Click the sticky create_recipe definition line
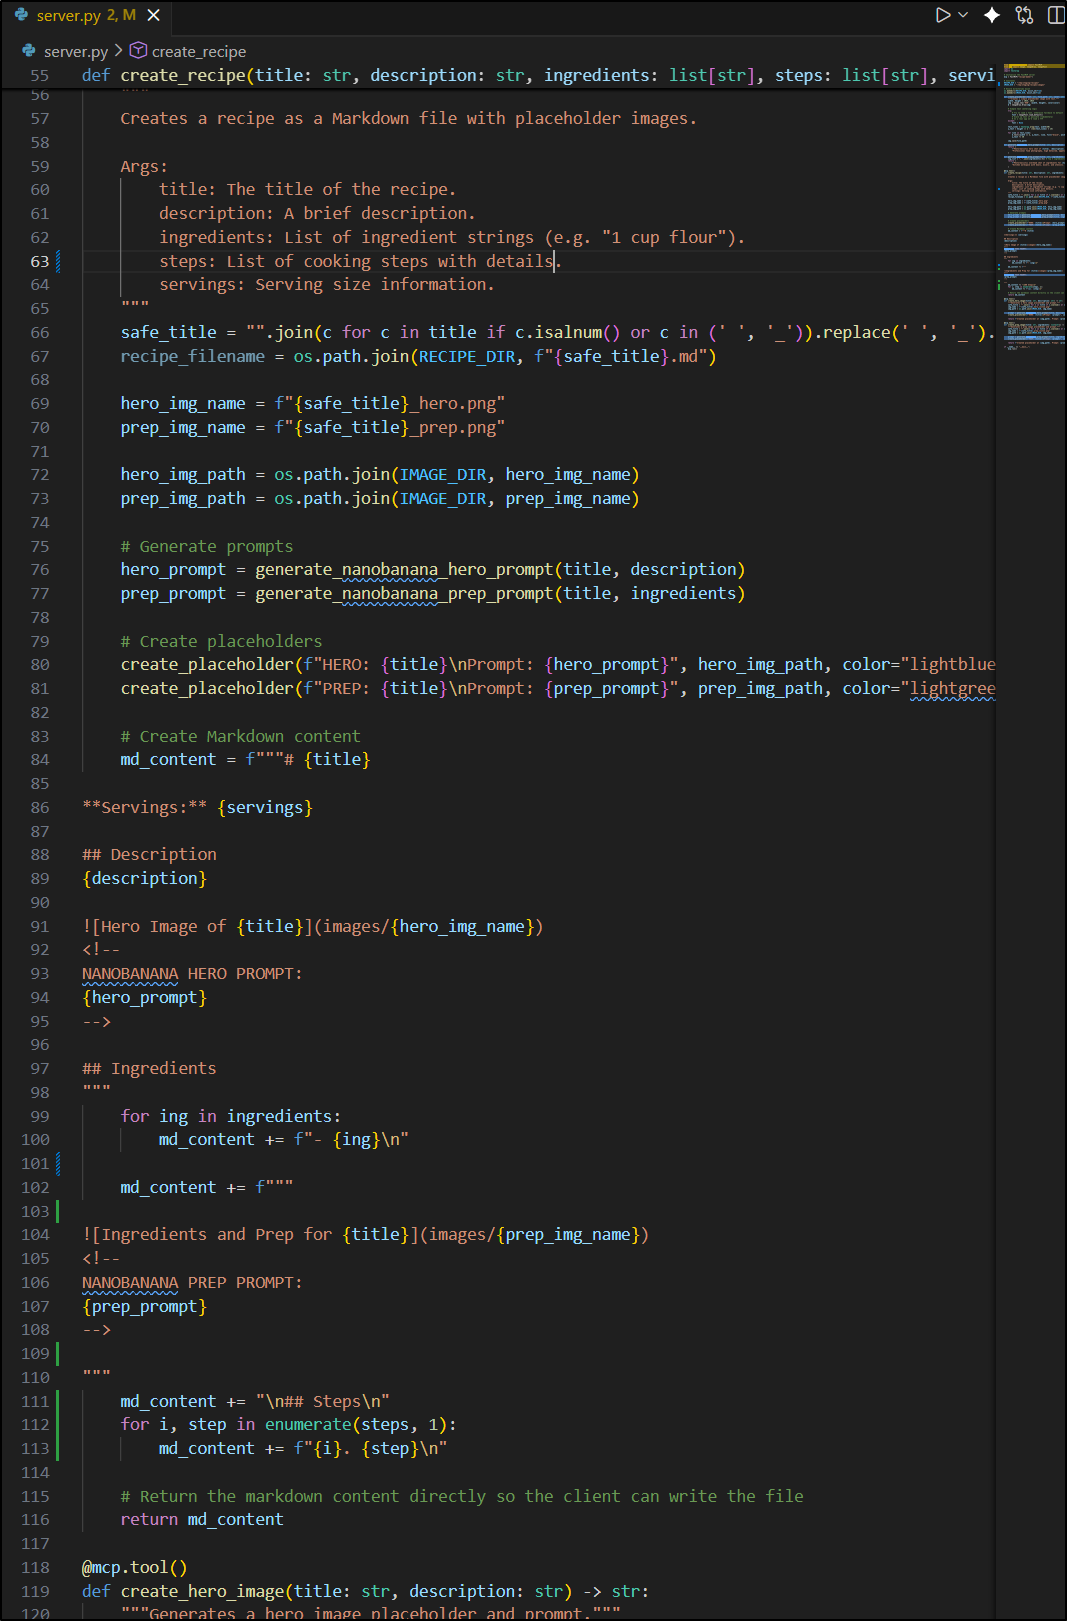The height and width of the screenshot is (1621, 1067). [x=500, y=75]
